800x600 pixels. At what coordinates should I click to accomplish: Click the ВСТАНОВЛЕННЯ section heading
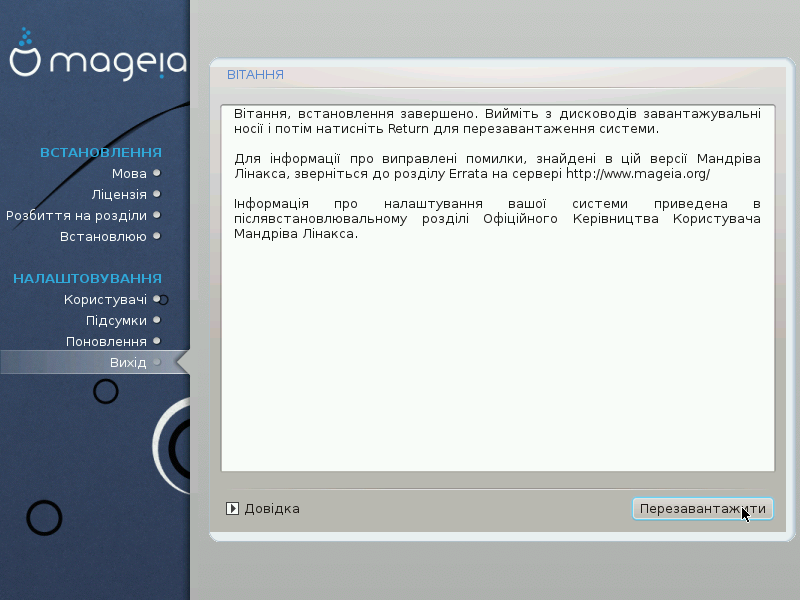tap(101, 153)
